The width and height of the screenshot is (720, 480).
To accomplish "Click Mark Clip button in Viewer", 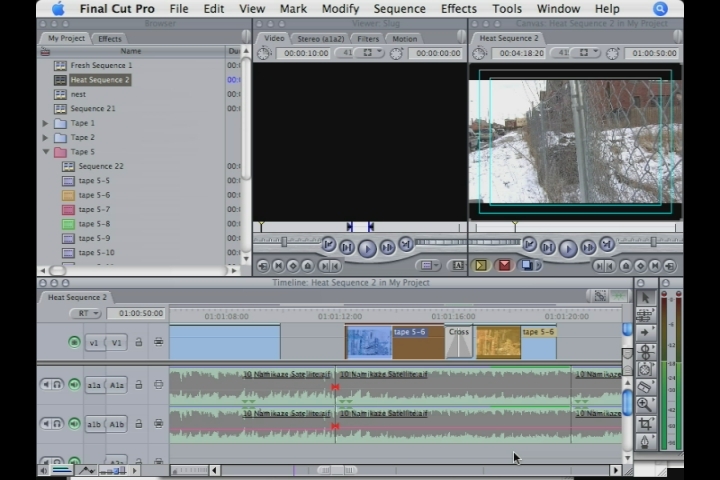I will click(x=278, y=265).
